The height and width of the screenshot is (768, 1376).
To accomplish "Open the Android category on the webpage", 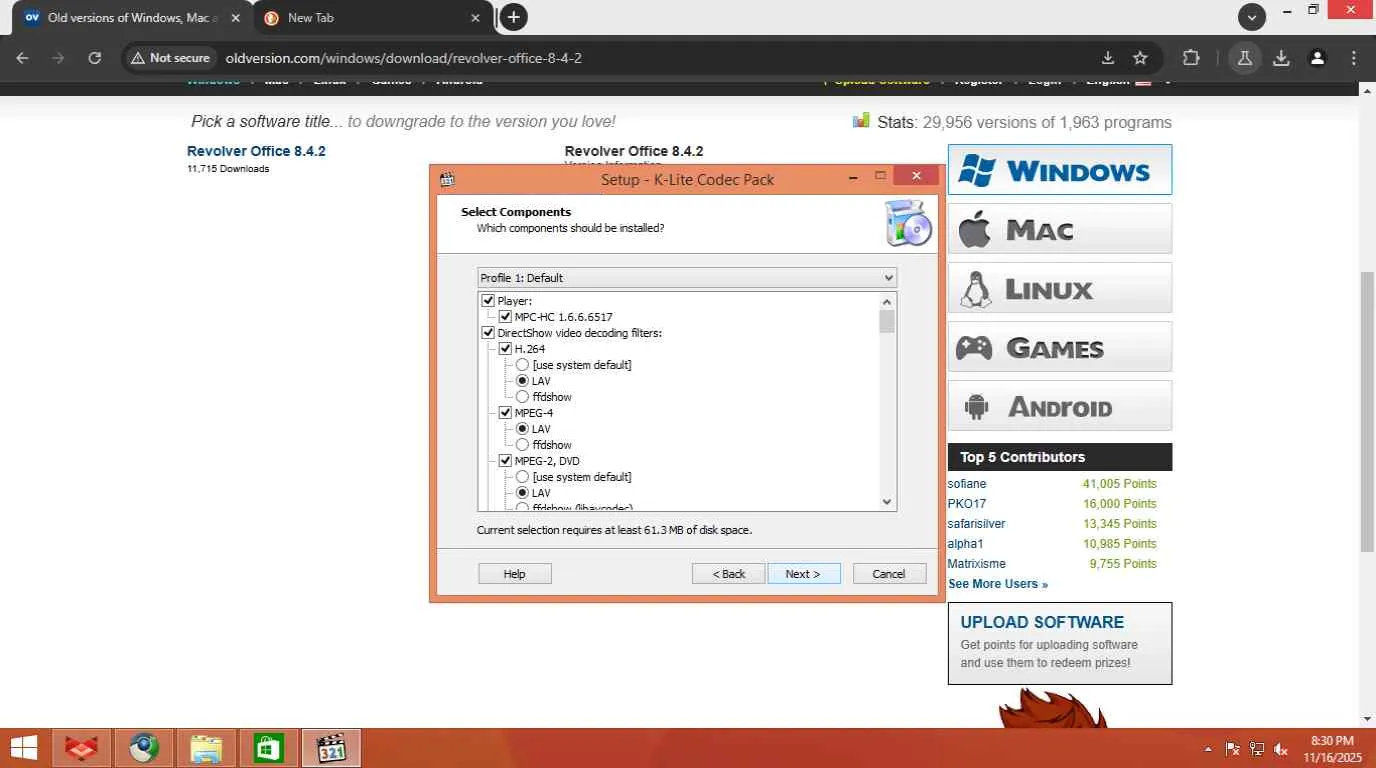I will point(1060,406).
